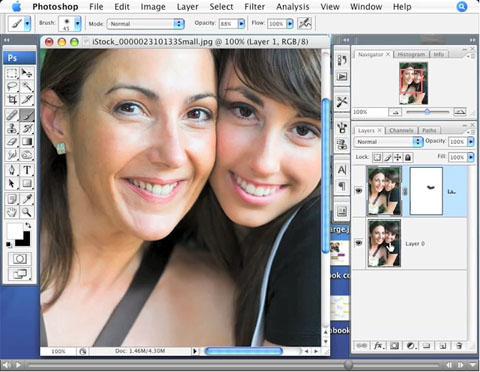
Task: Change screen mode button in toolbox
Action: coord(20,274)
